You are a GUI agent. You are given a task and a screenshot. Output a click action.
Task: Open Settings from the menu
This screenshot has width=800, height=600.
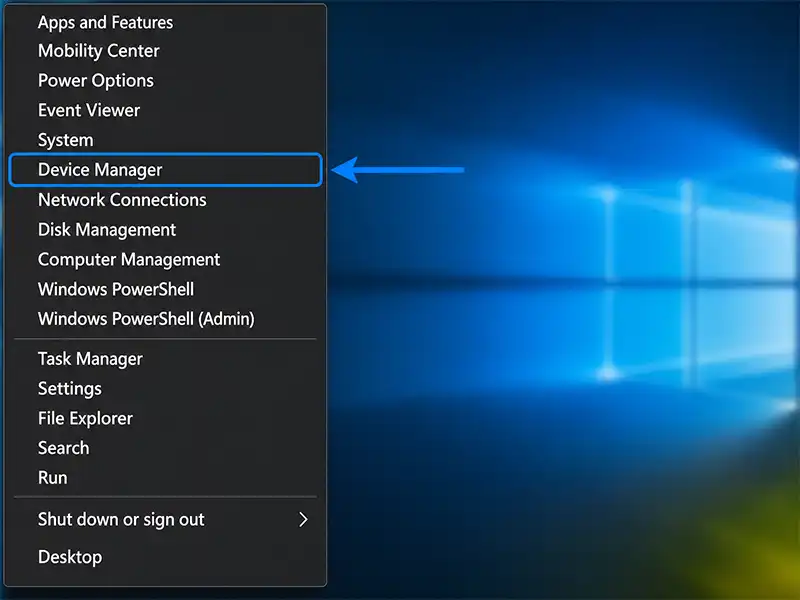165,389
